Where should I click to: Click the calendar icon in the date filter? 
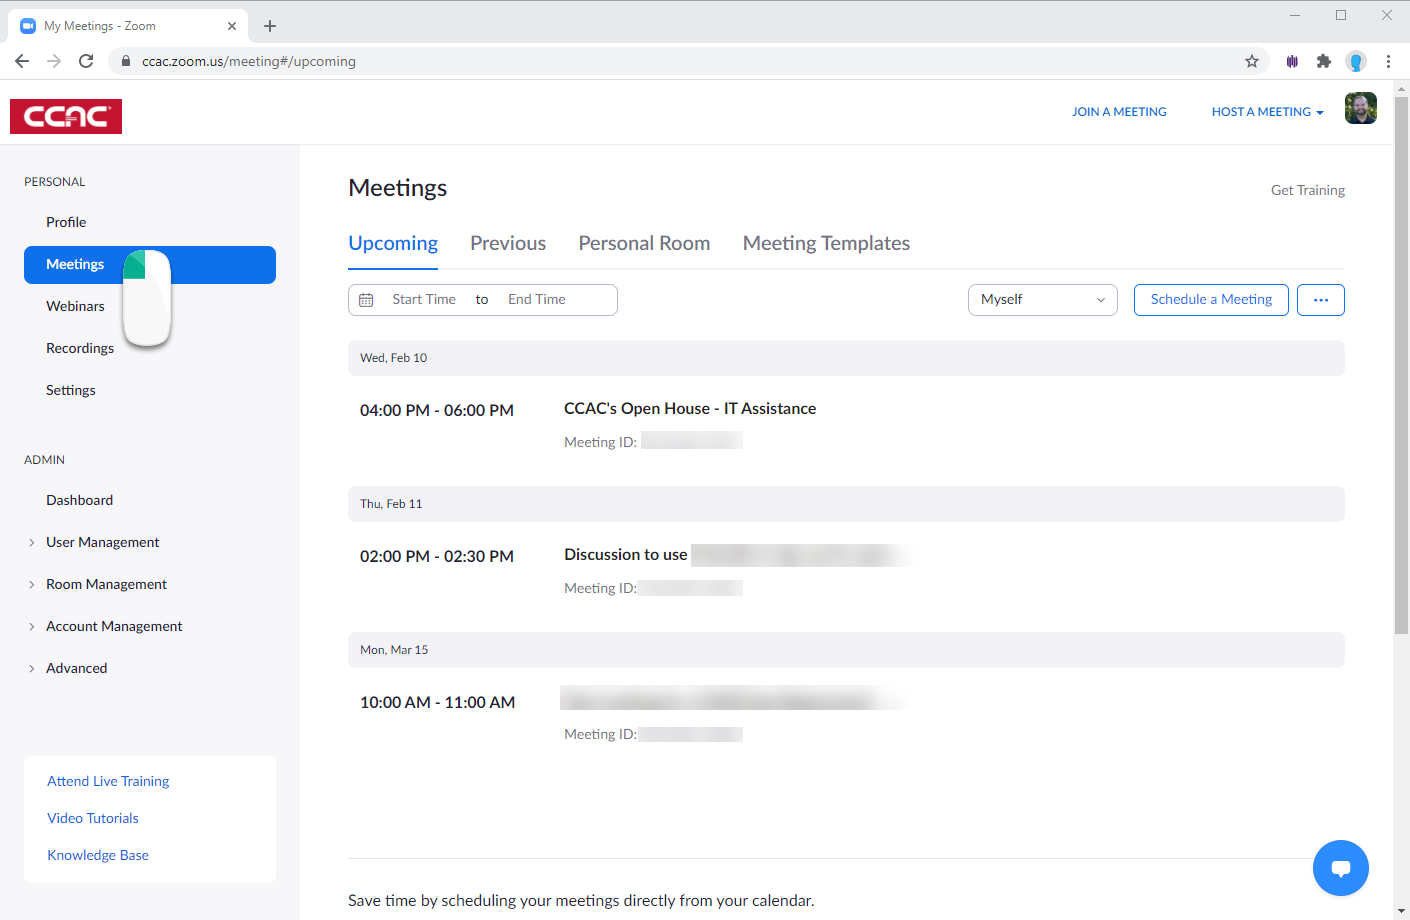click(366, 300)
